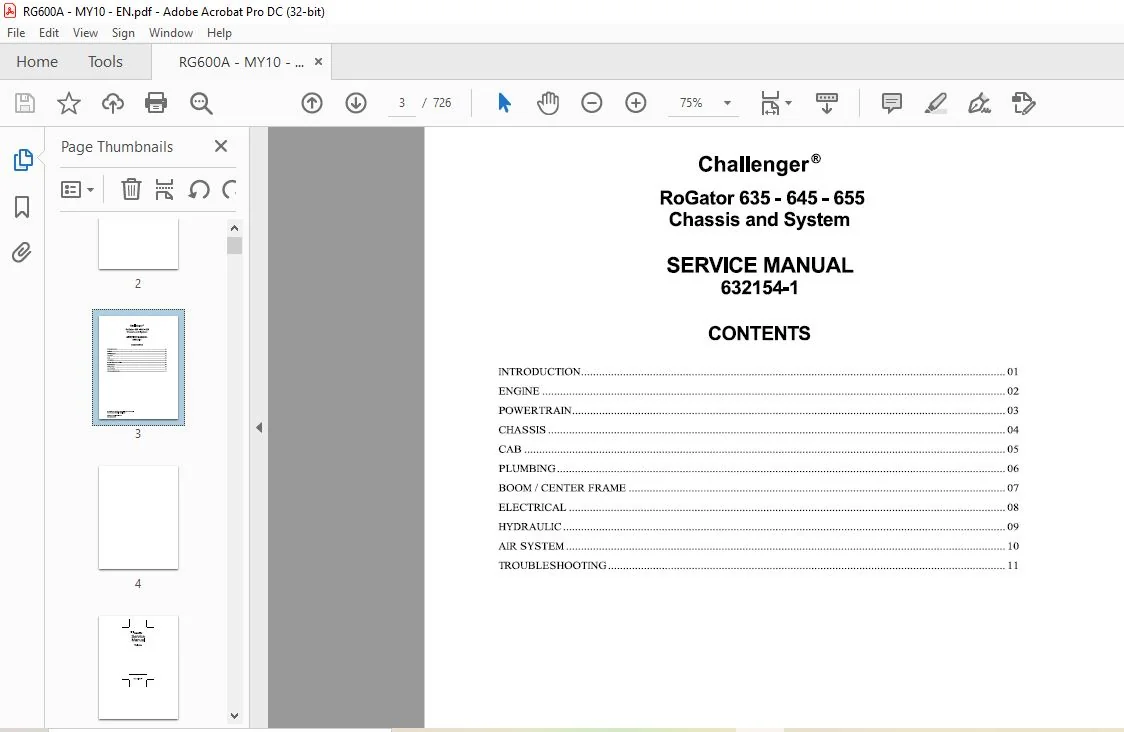Close the Page Thumbnails panel
Screen dimensions: 1124x732
click(x=221, y=146)
